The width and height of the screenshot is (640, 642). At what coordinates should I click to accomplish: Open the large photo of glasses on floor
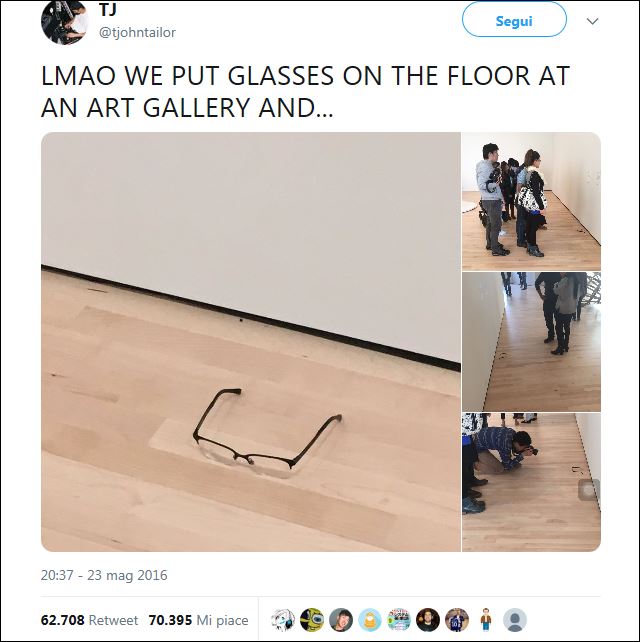click(x=251, y=342)
